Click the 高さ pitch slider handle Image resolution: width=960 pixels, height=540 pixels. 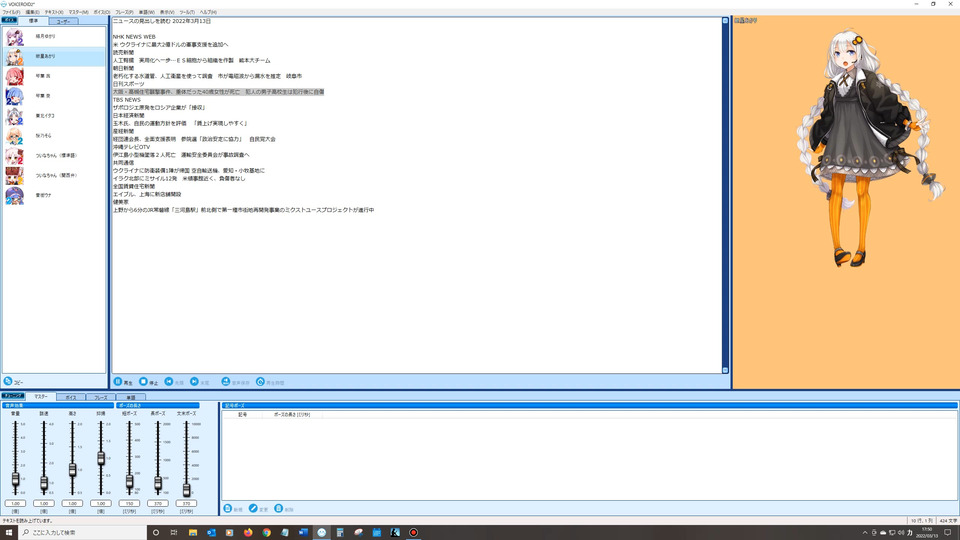(x=72, y=470)
